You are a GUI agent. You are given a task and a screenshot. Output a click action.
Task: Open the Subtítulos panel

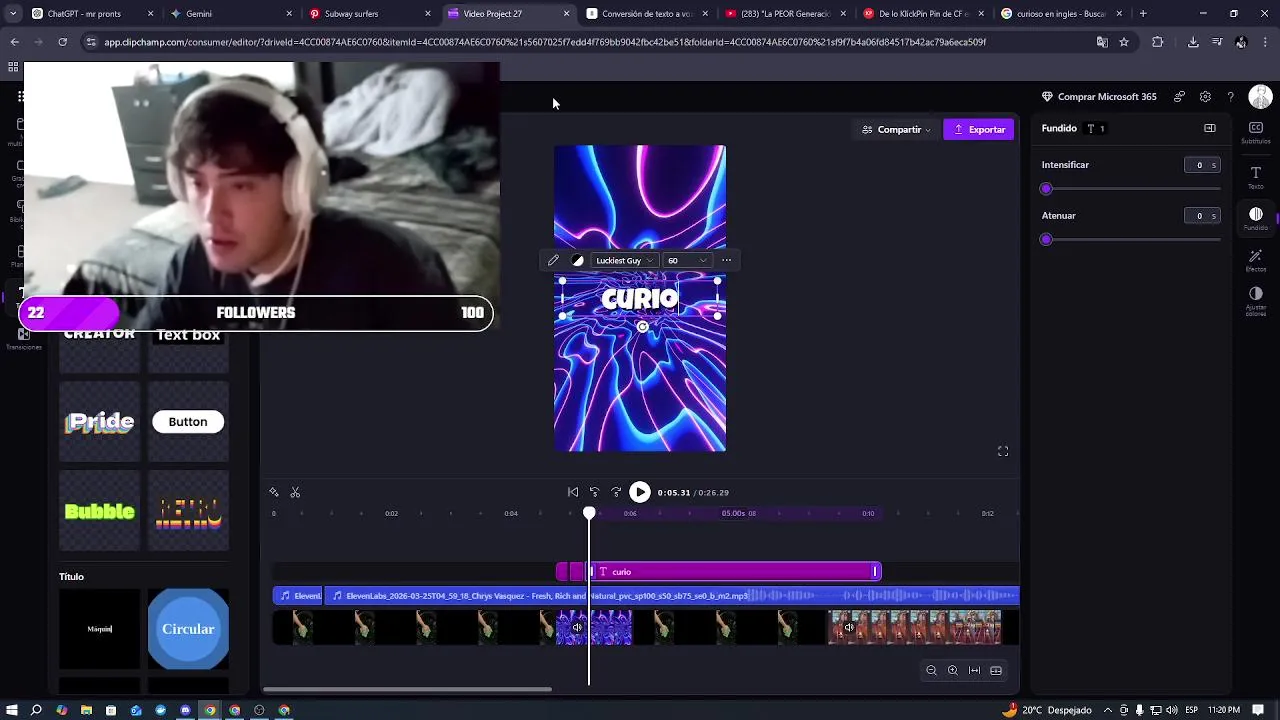[1256, 132]
